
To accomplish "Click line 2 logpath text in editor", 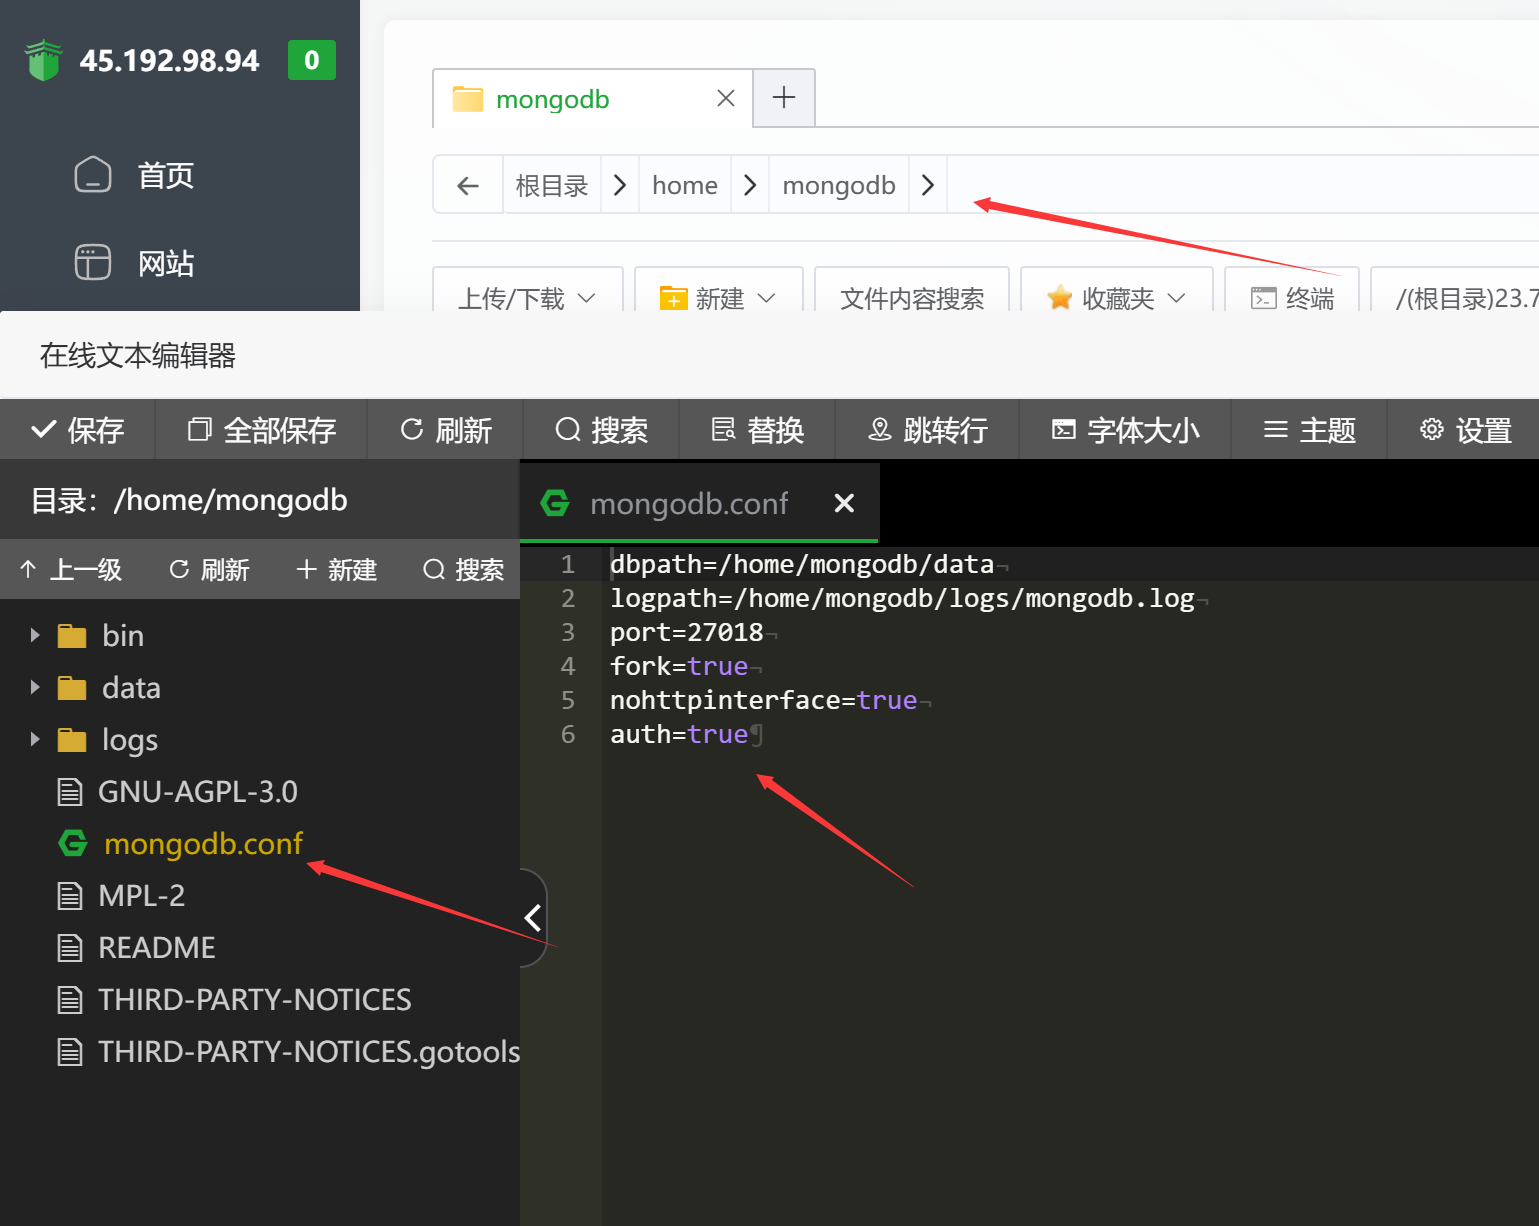I will click(x=902, y=598).
